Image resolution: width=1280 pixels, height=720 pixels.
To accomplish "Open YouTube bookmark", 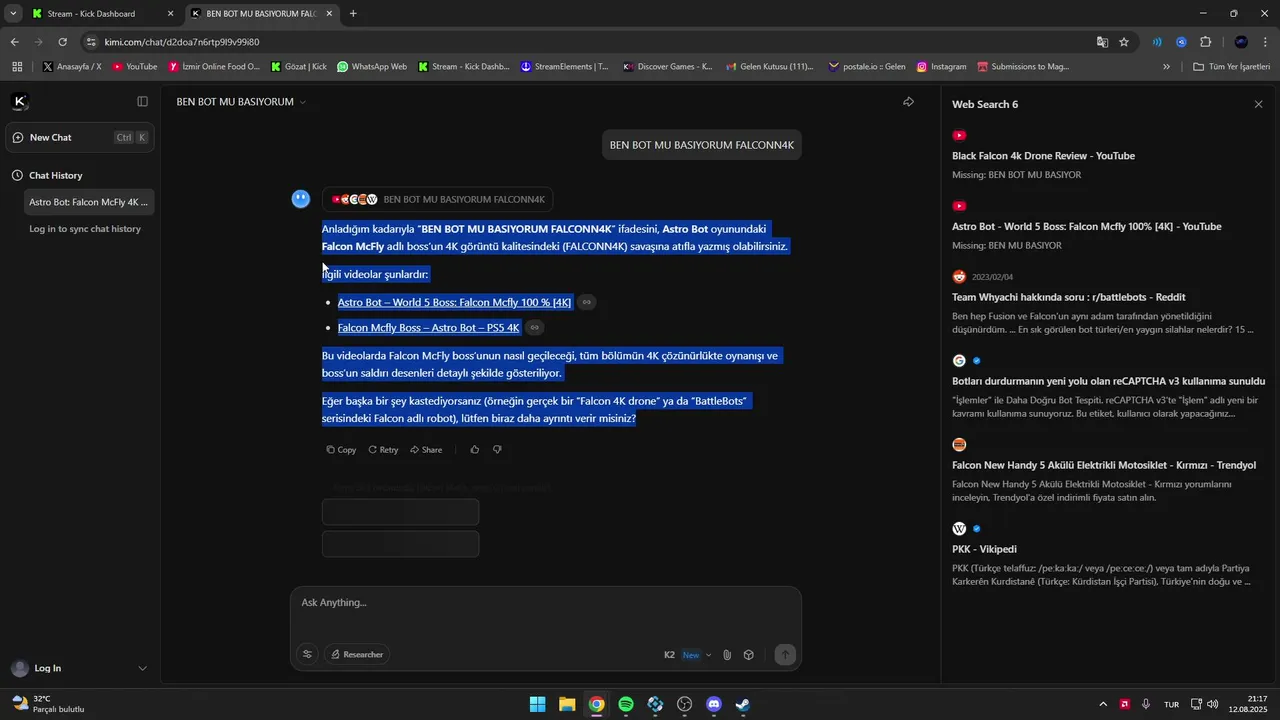I will (134, 67).
